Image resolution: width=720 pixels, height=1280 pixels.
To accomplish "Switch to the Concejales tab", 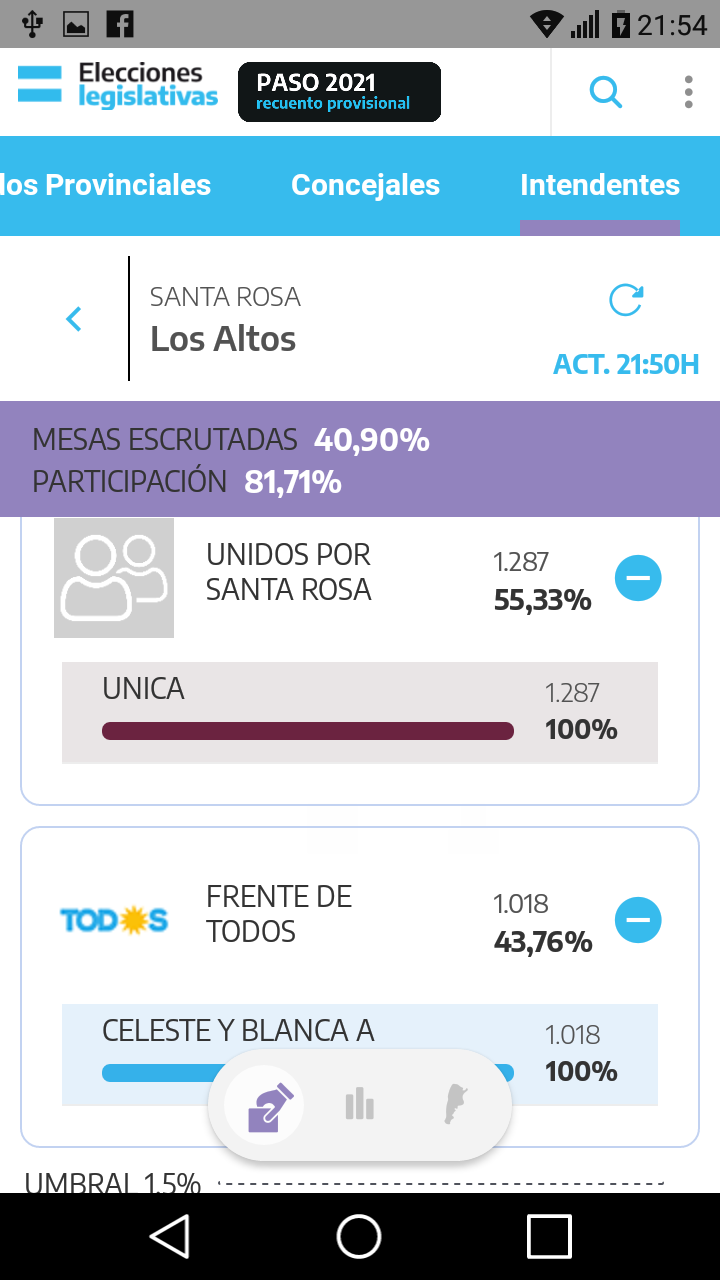I will tap(365, 185).
